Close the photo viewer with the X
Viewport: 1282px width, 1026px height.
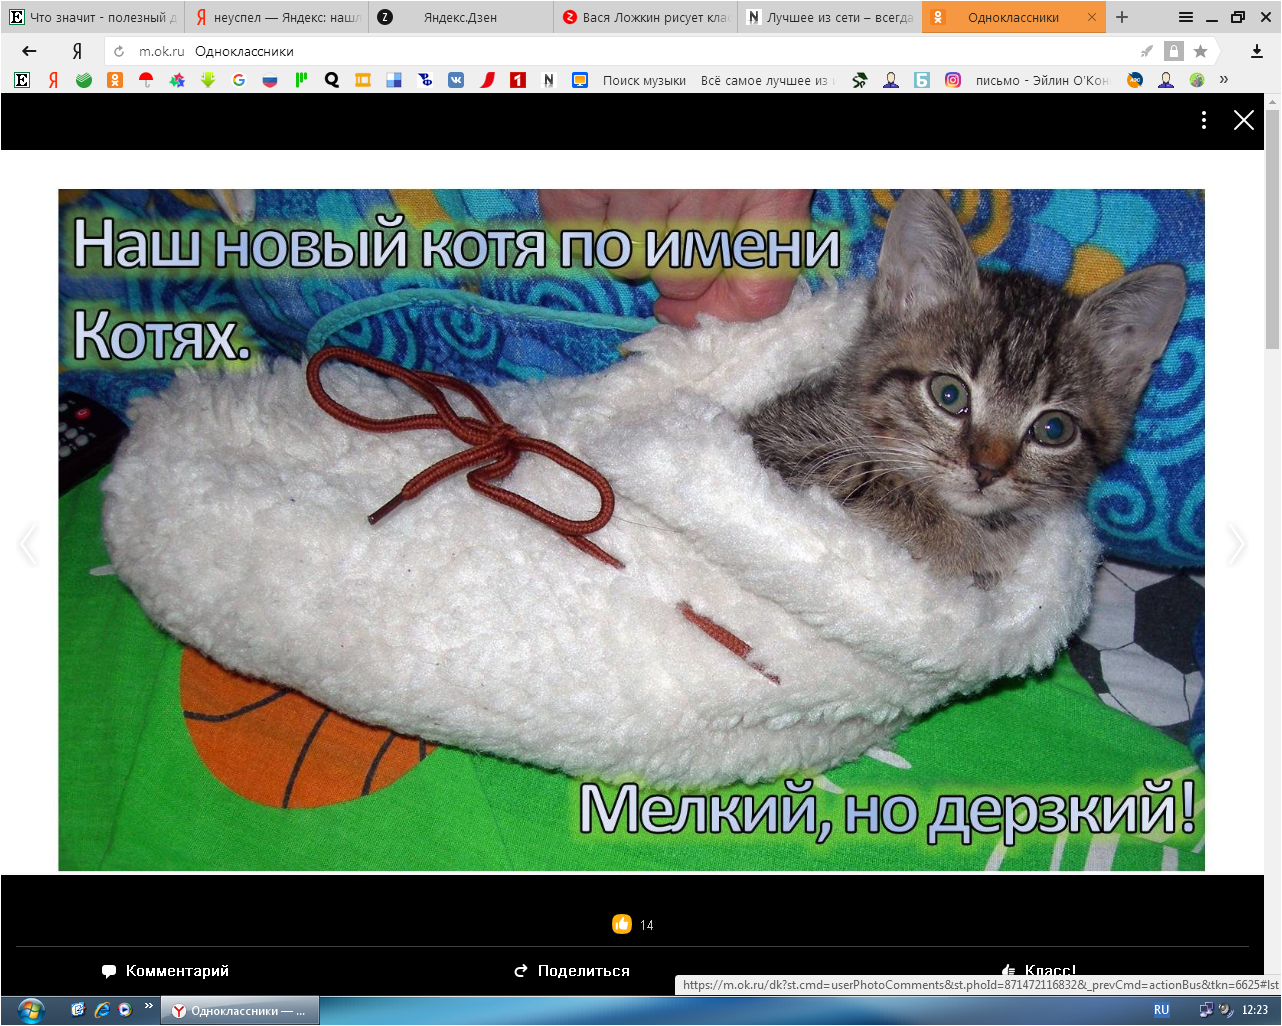pyautogui.click(x=1243, y=120)
